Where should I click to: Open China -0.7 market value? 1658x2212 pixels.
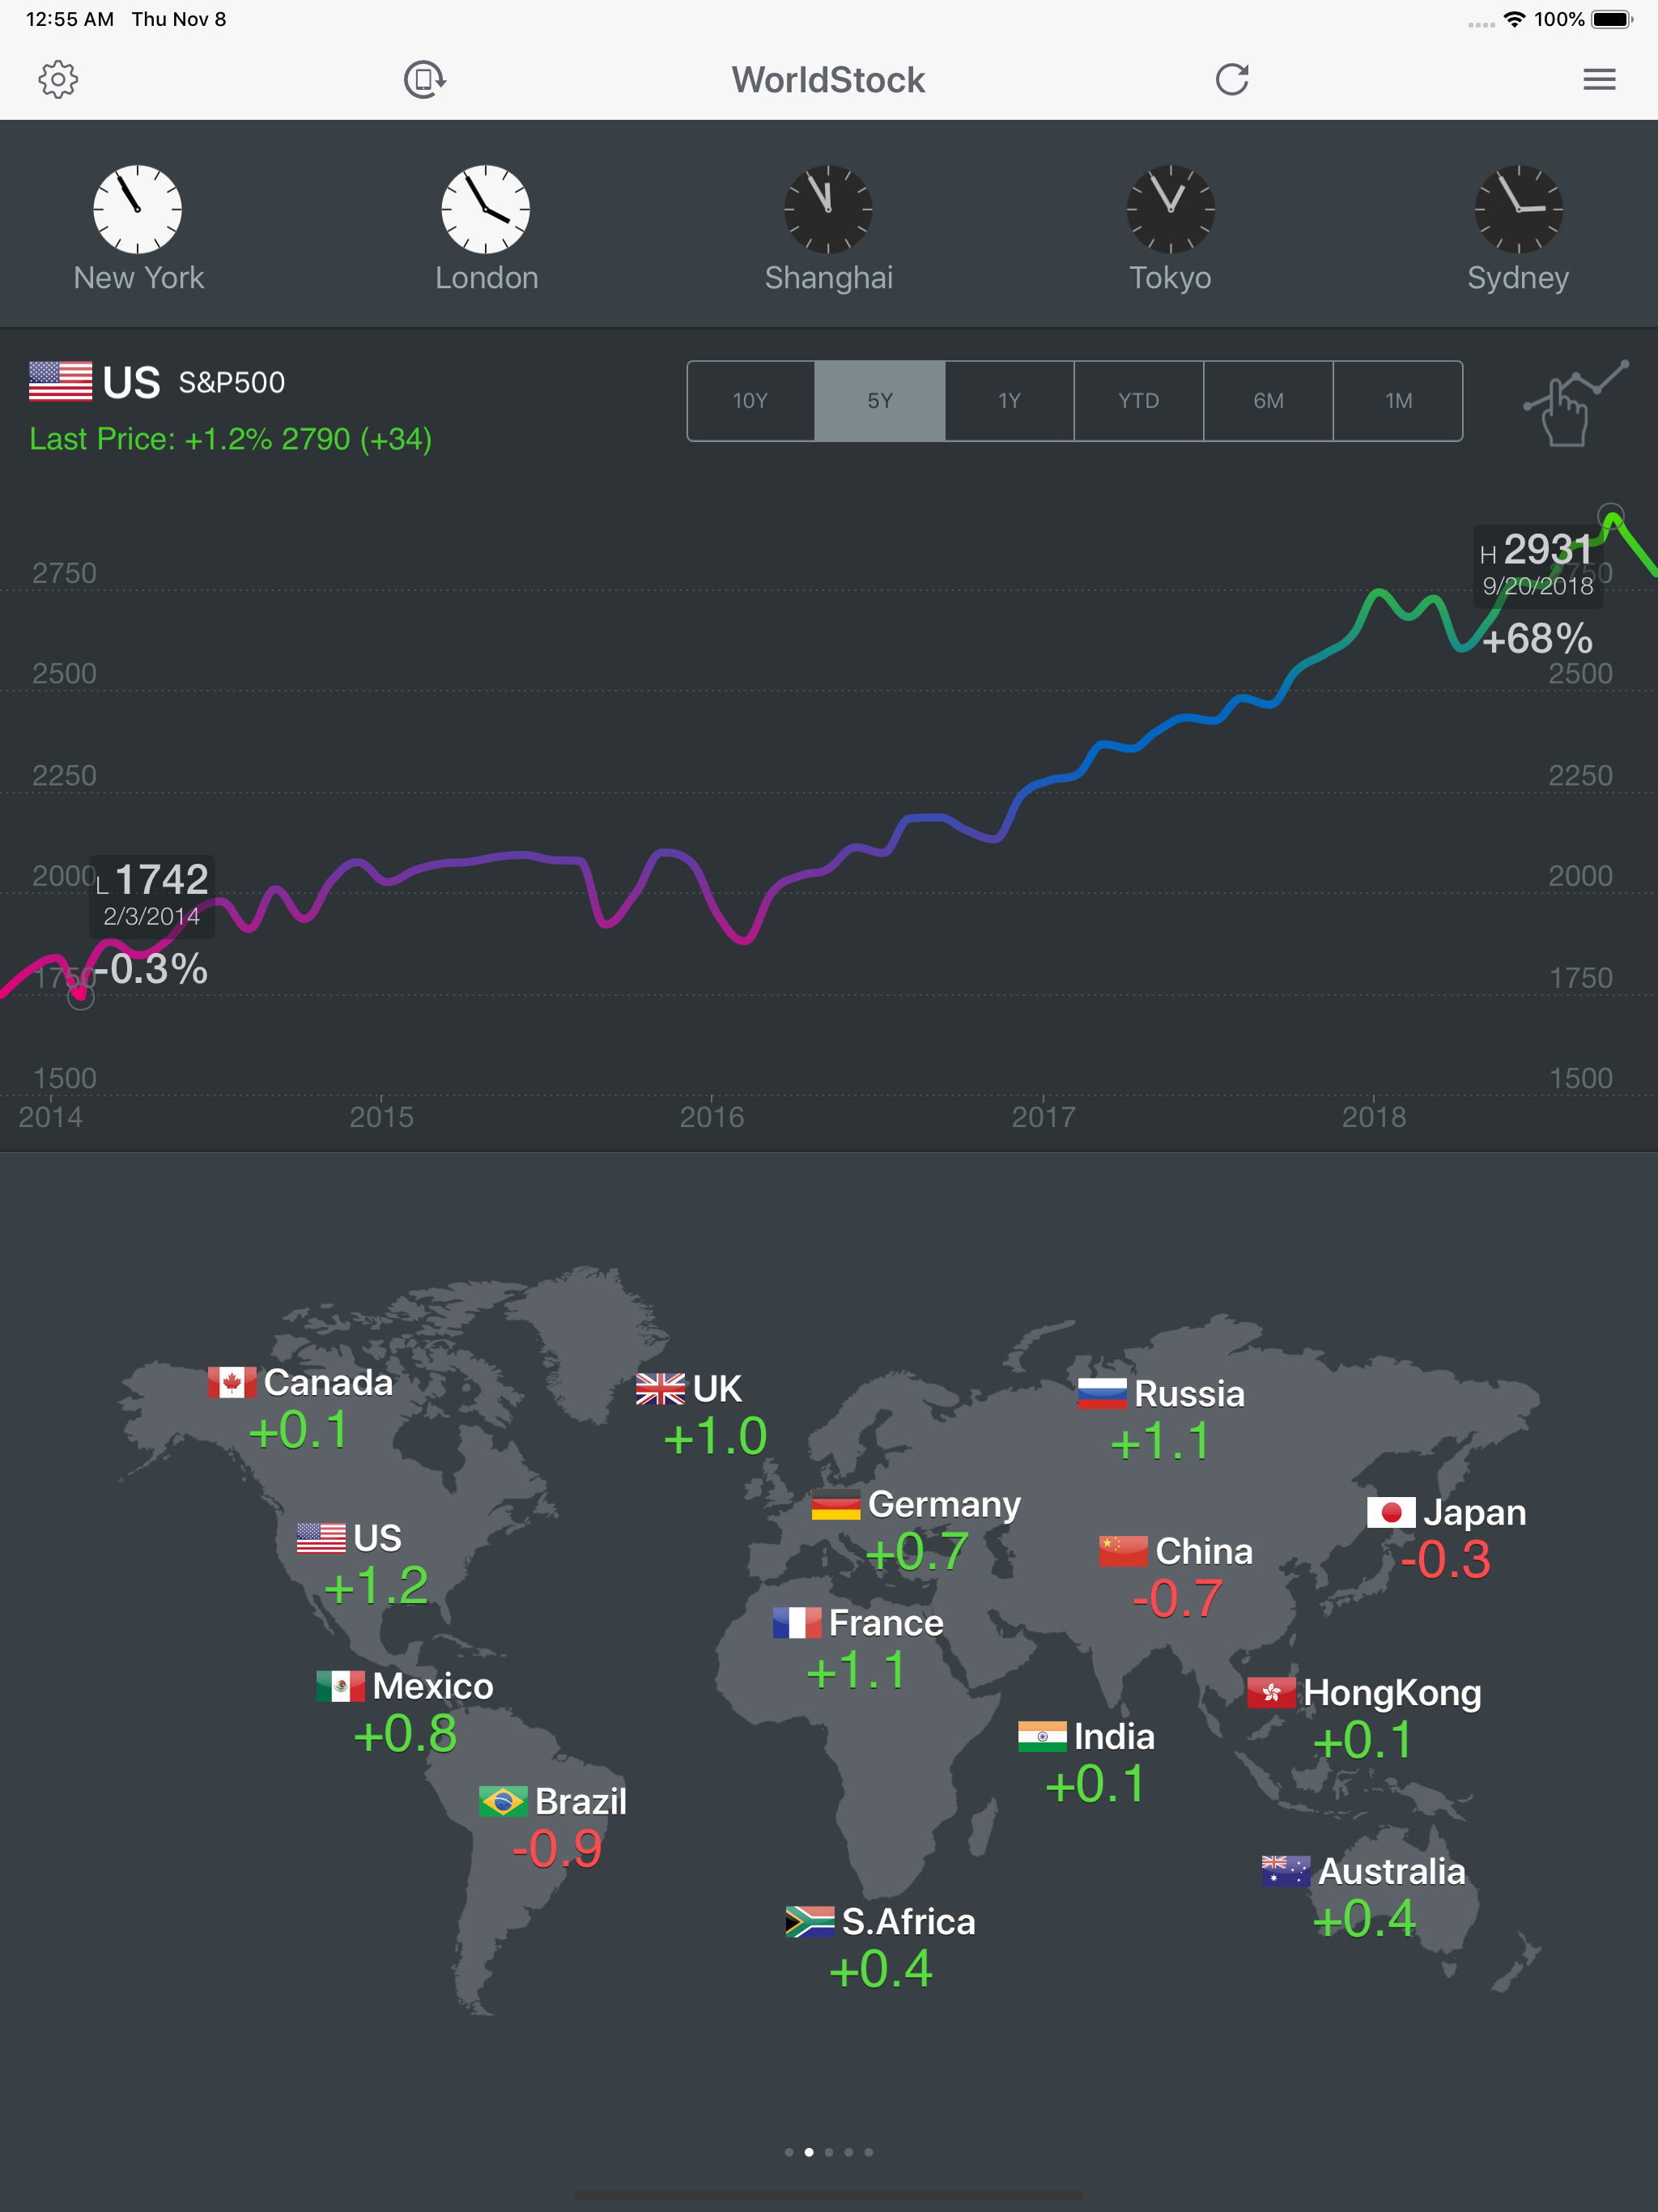[1177, 1599]
